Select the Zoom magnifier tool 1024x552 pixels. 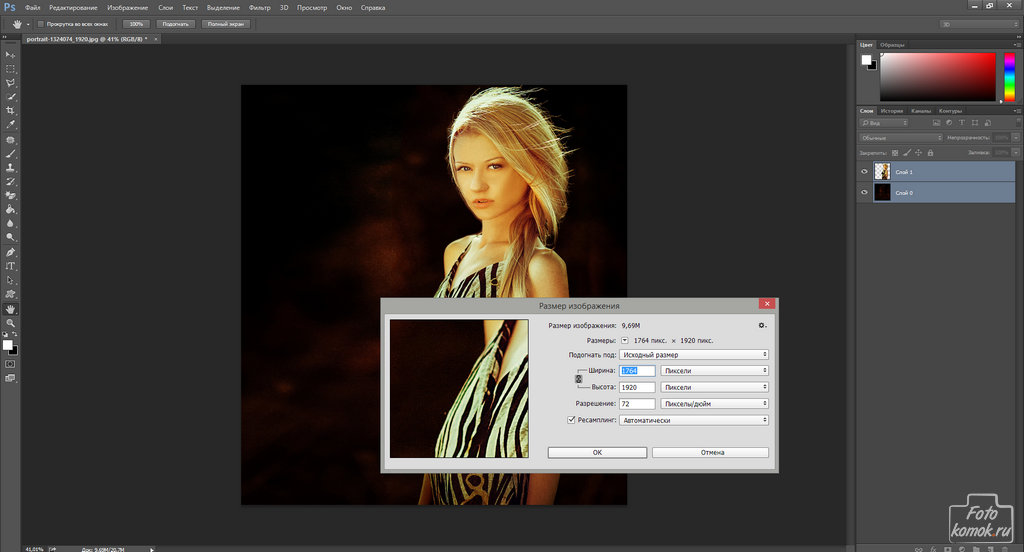click(10, 323)
